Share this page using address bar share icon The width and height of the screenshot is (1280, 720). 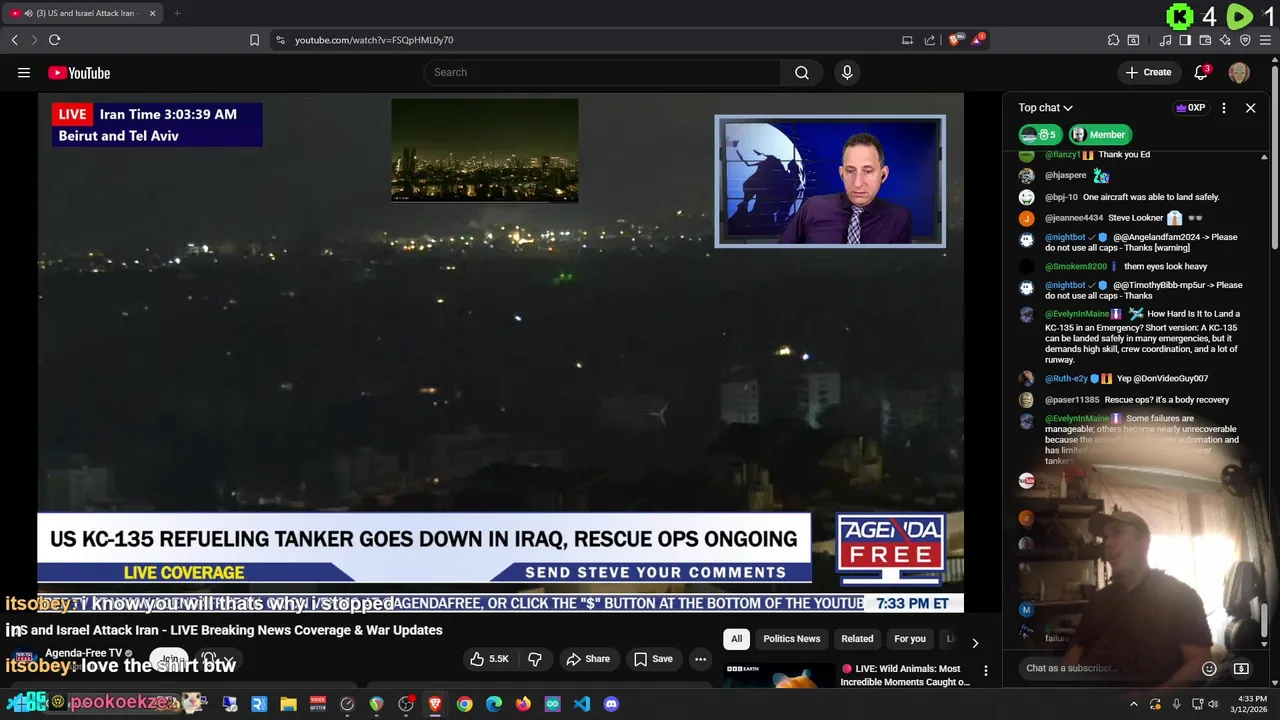(930, 40)
